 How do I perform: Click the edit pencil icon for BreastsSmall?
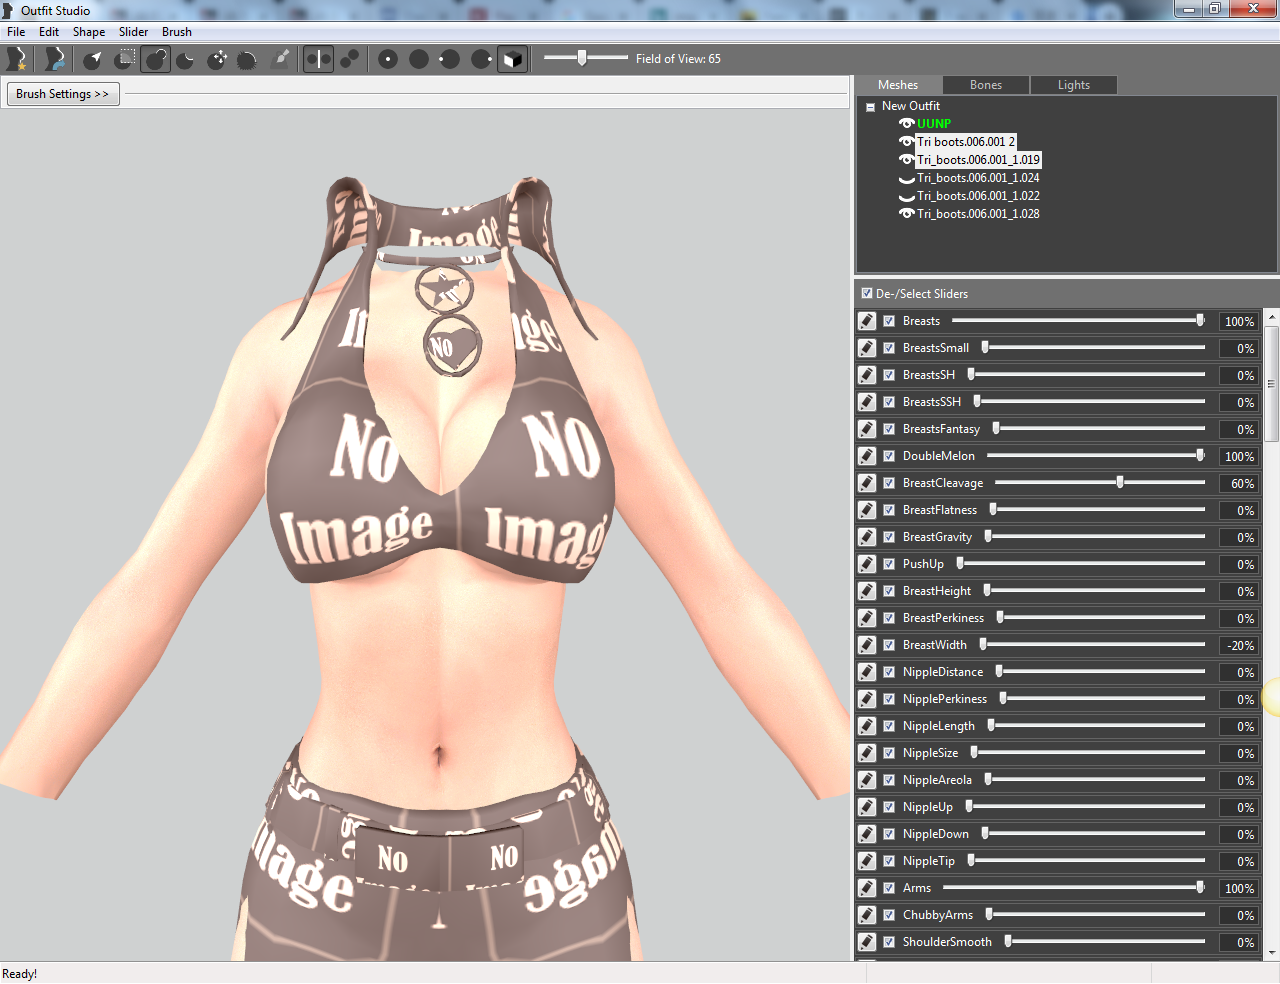click(x=867, y=348)
